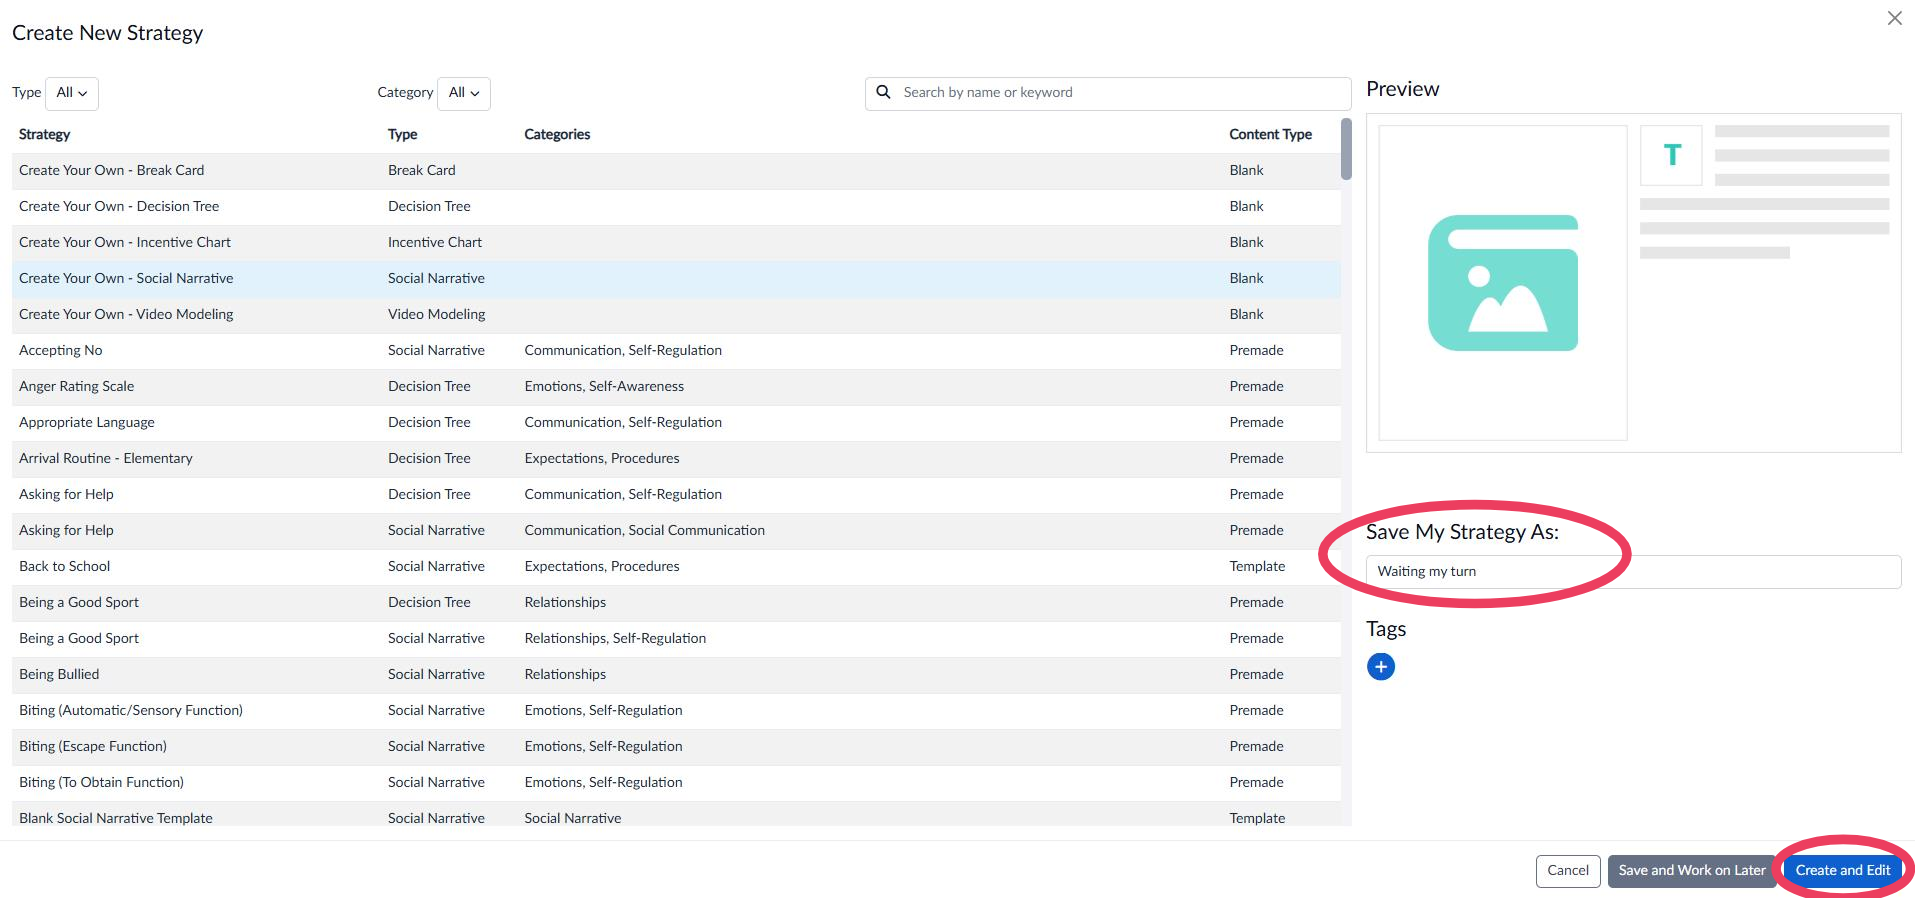Click the magnifying glass search icon

884,92
